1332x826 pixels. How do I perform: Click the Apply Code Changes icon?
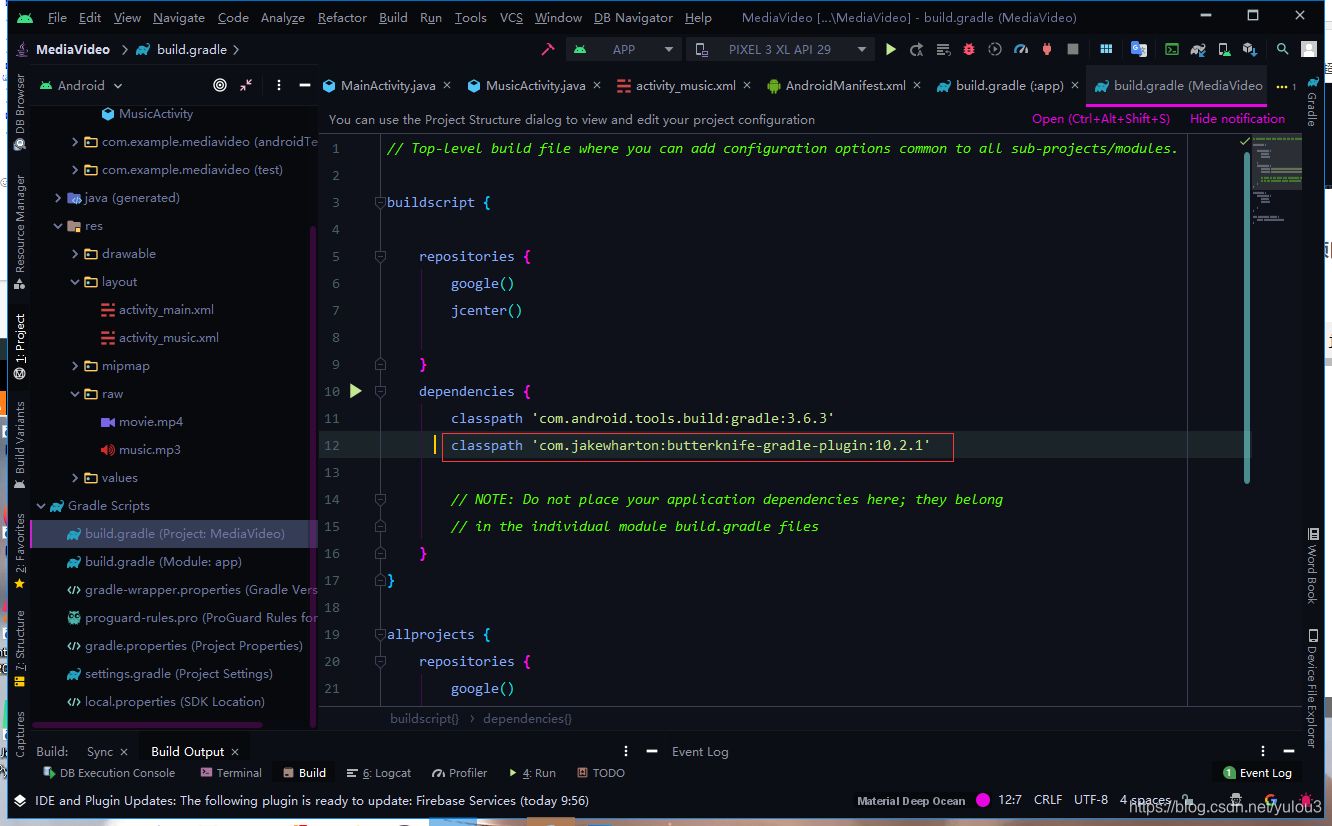pyautogui.click(x=943, y=49)
